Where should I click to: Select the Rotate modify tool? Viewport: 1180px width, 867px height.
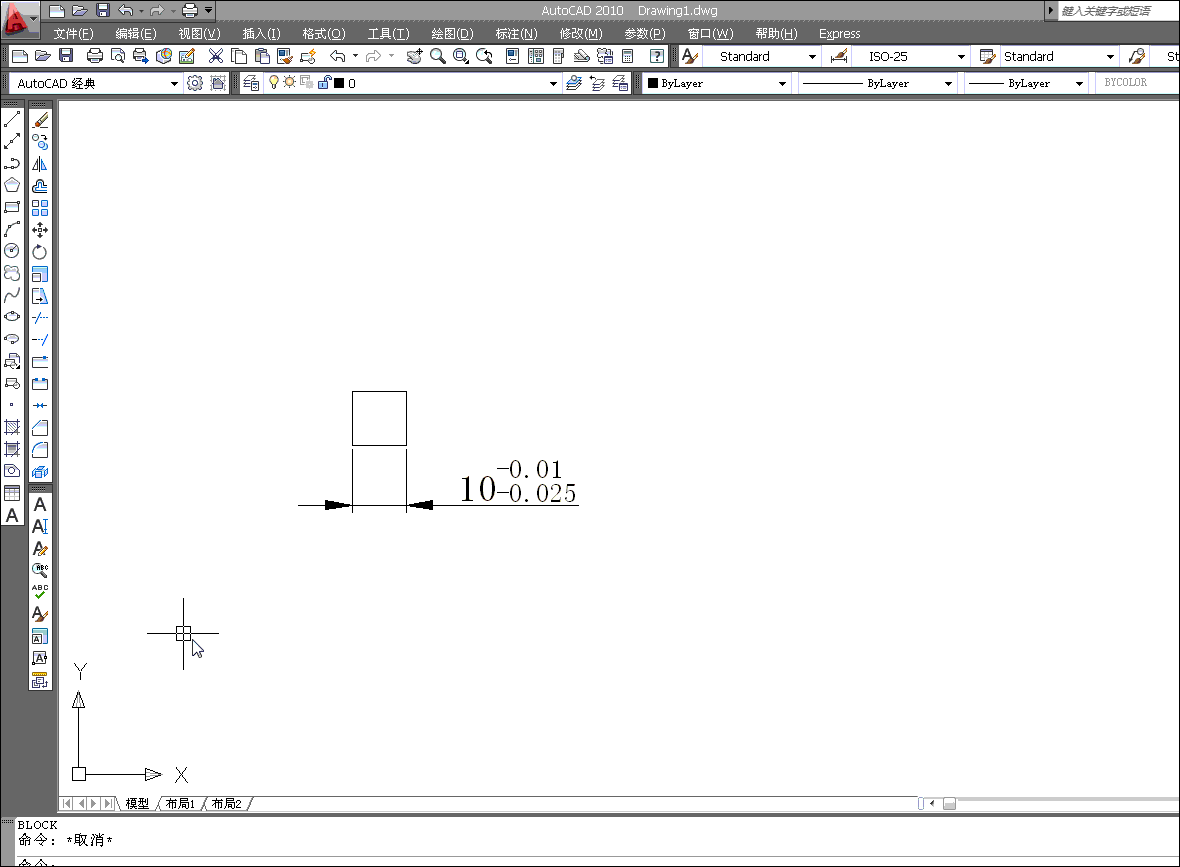pos(40,251)
